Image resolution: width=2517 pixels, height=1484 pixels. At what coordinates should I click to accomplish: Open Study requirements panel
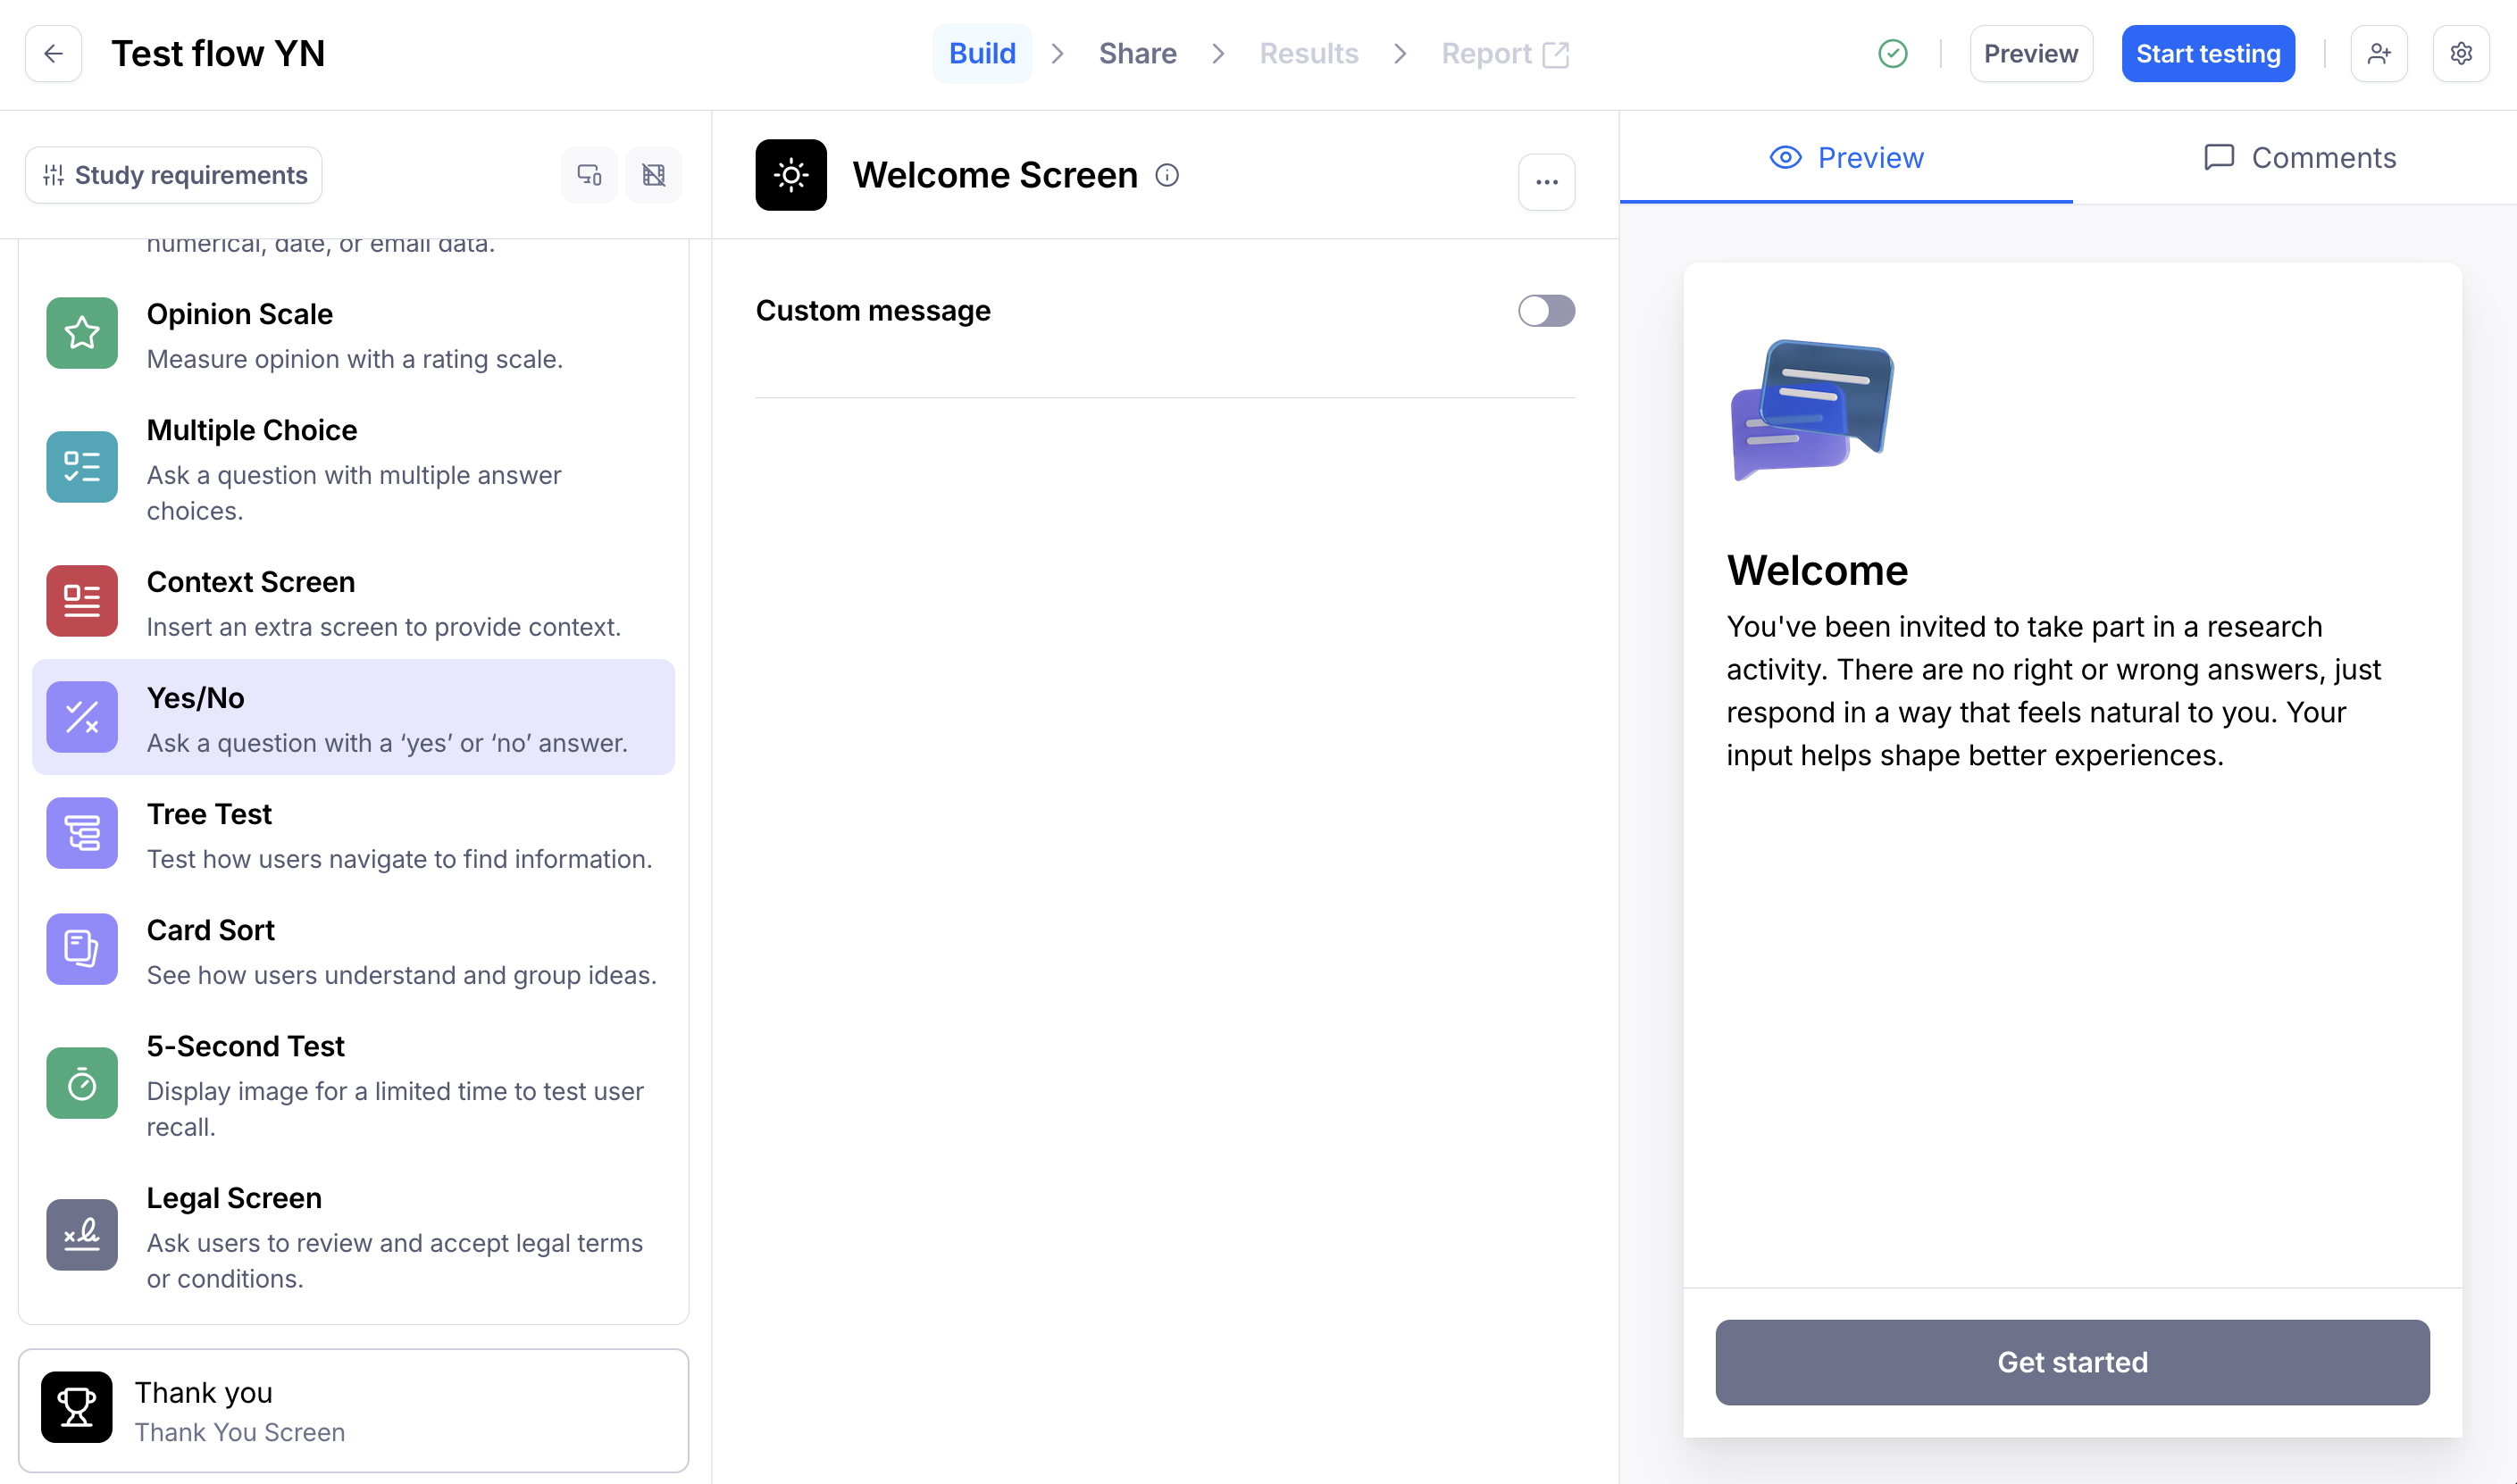coord(174,175)
